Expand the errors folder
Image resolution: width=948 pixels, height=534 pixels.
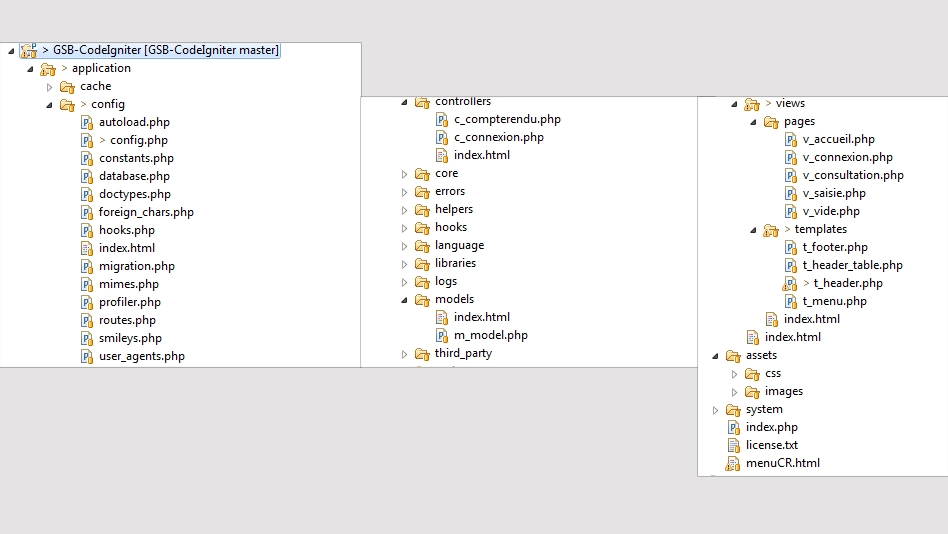click(x=404, y=192)
